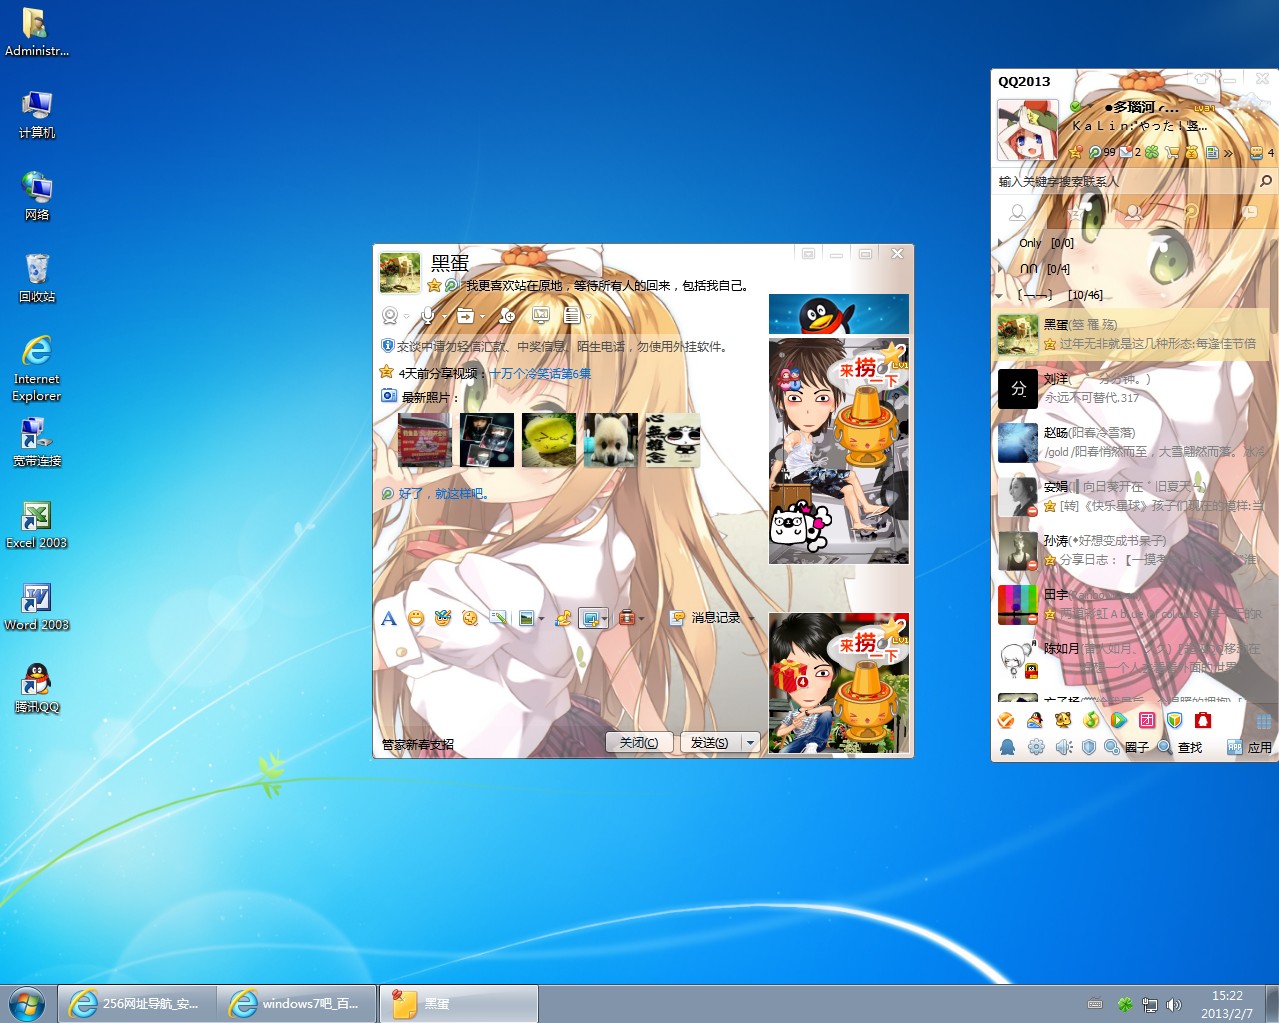Switch to the recent conversations tab
This screenshot has height=1023, width=1279.
tap(1249, 212)
